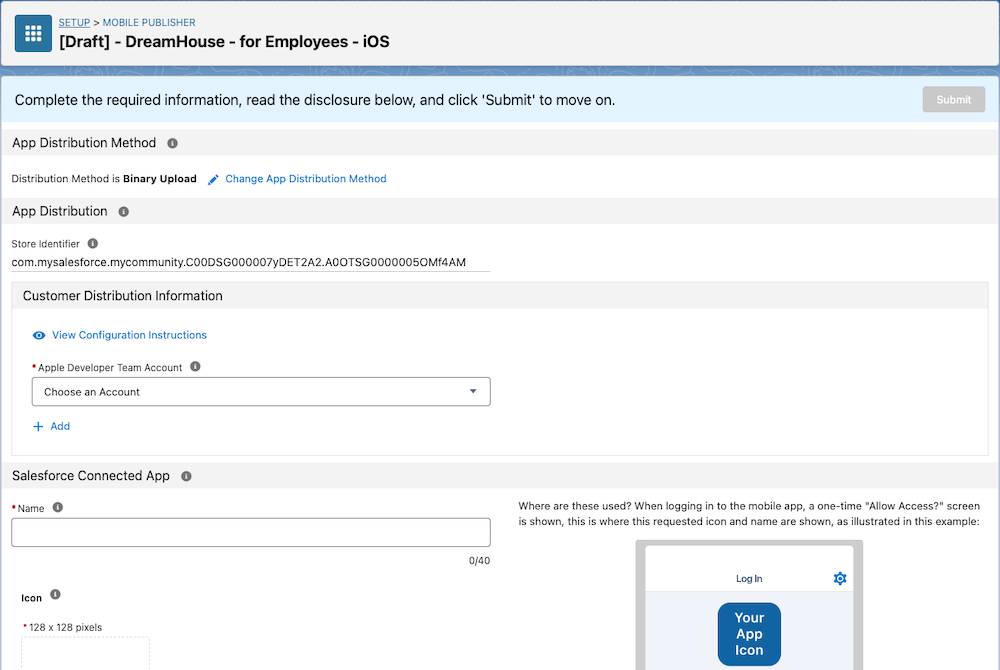Screen dimensions: 1000x670
Task: Show info for Apple Developer Team Account
Action: coord(195,367)
